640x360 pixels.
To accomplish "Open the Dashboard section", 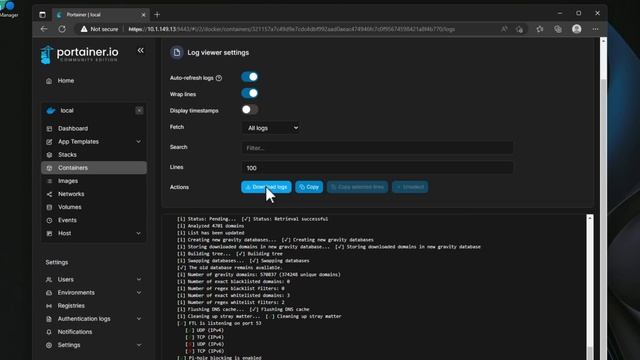I will 73,129.
